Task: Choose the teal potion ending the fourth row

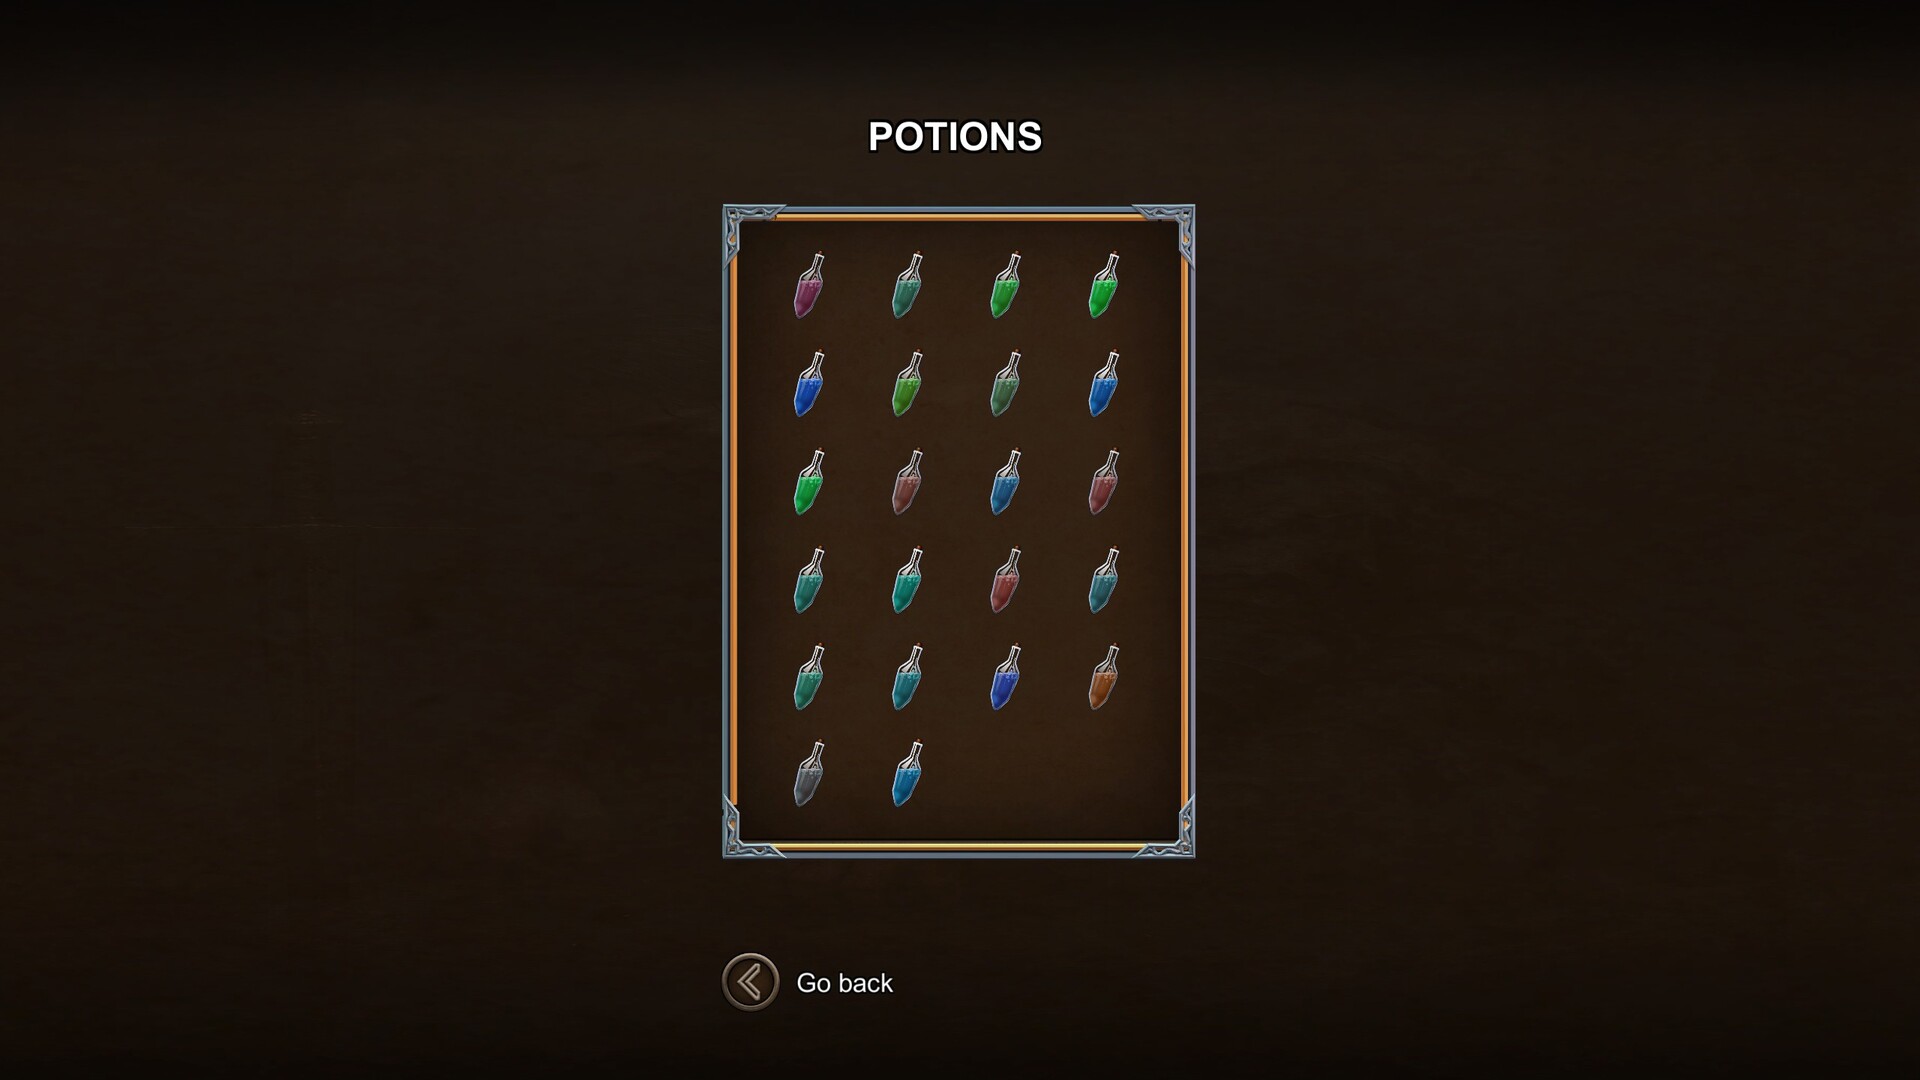Action: [x=1104, y=580]
